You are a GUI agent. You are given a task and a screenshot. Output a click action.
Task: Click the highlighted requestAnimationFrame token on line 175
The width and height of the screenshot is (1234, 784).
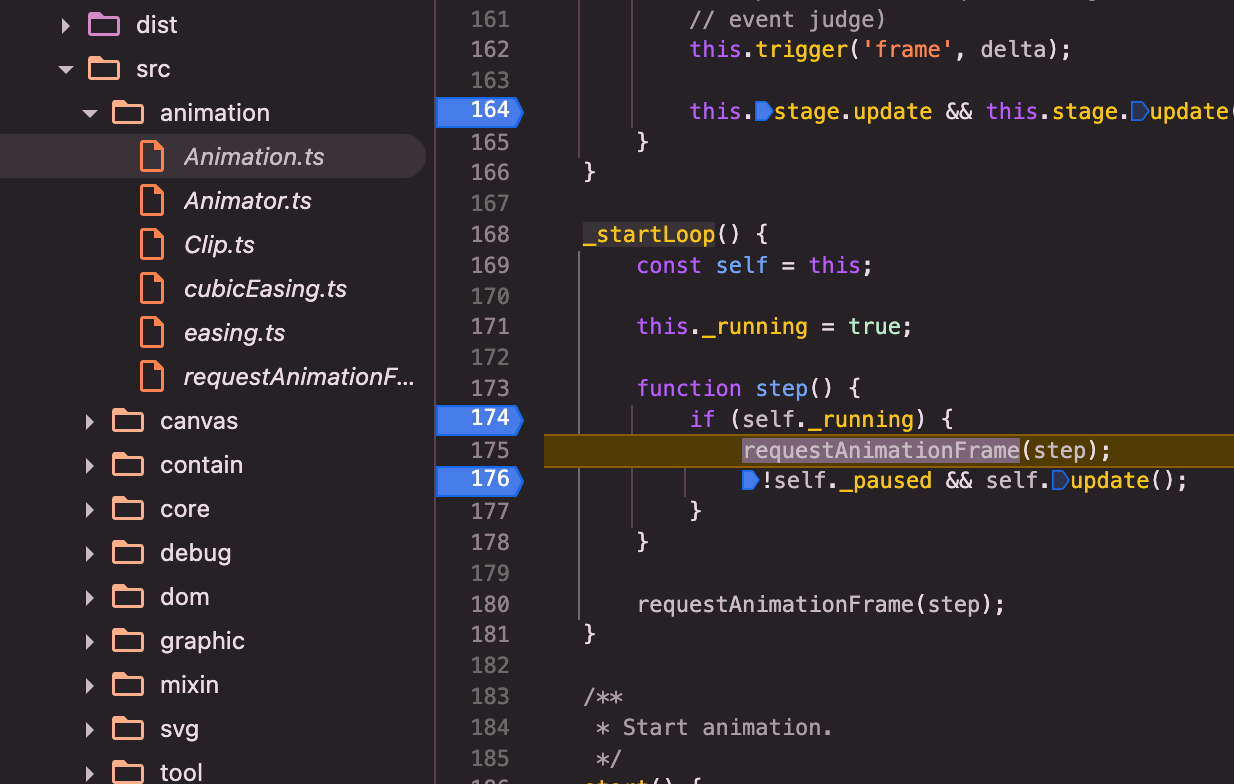880,450
